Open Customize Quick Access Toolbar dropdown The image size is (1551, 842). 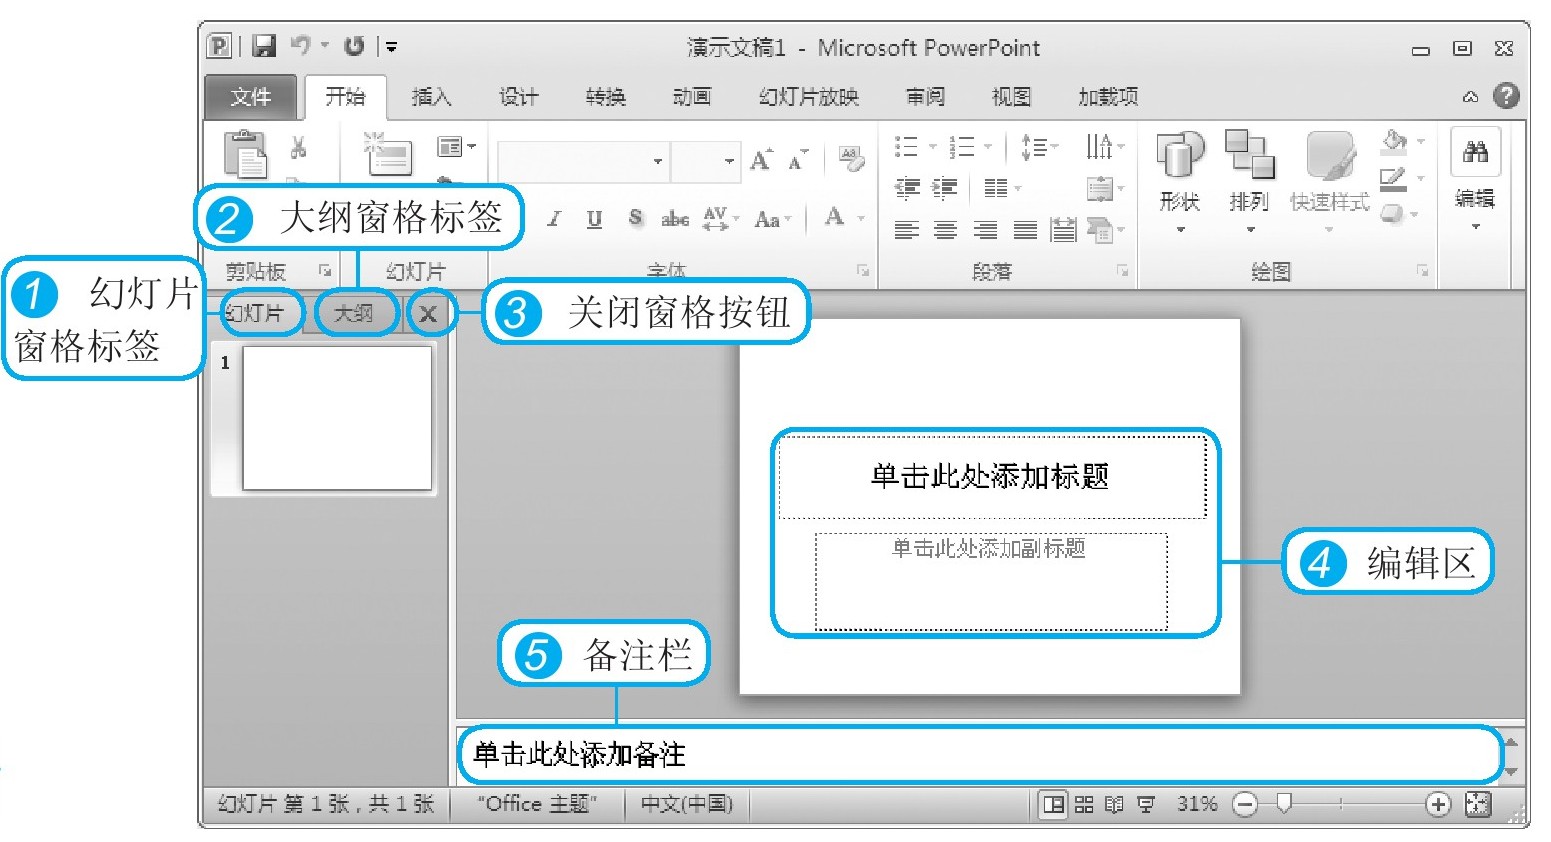392,47
